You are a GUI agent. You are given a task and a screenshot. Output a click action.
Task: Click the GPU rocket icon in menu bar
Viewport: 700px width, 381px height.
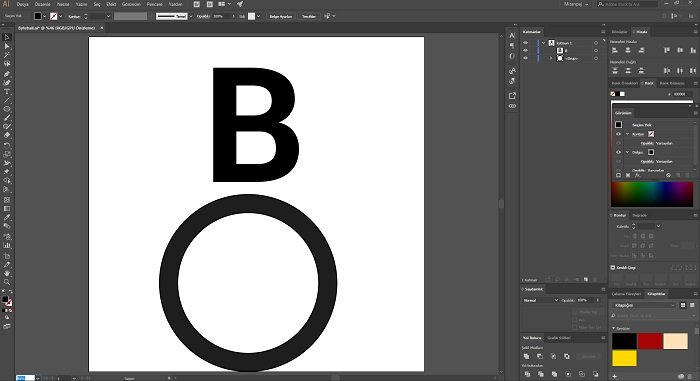[x=240, y=4]
